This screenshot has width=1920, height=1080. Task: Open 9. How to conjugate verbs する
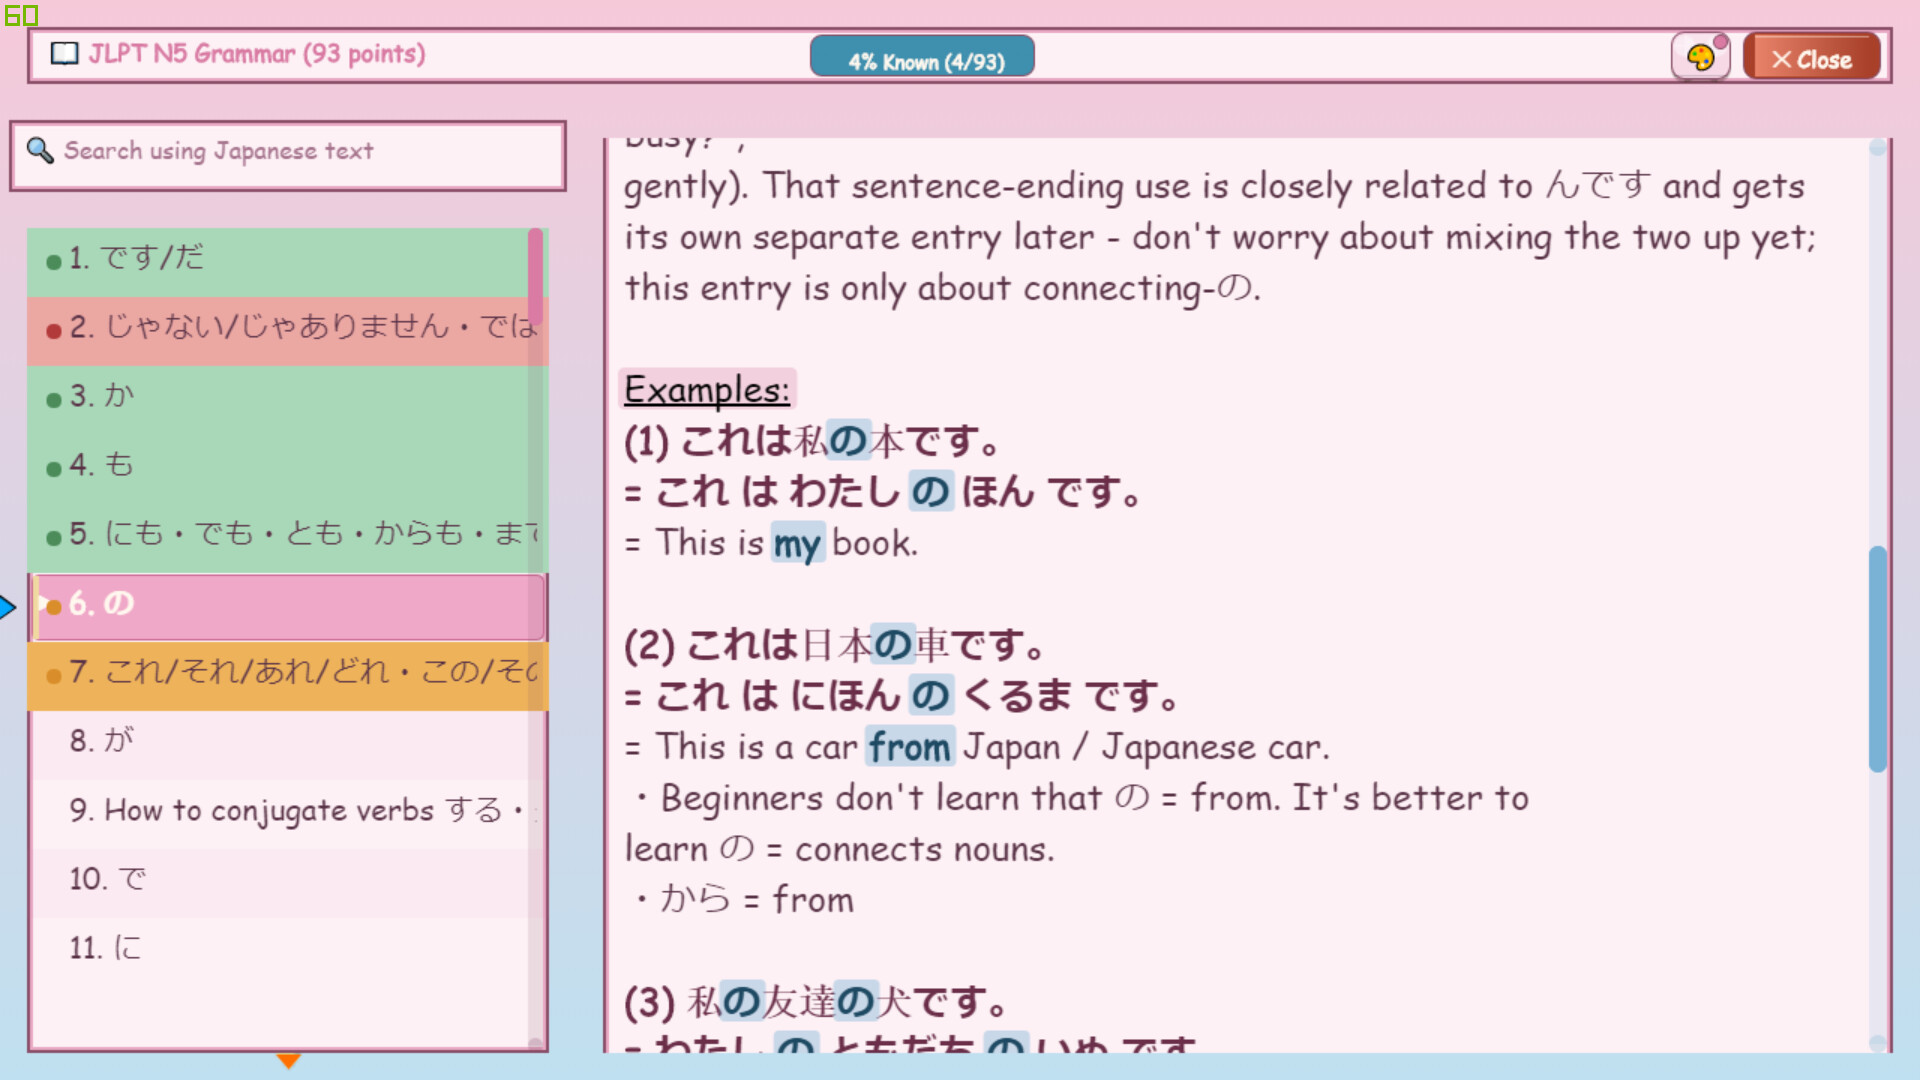pos(288,813)
